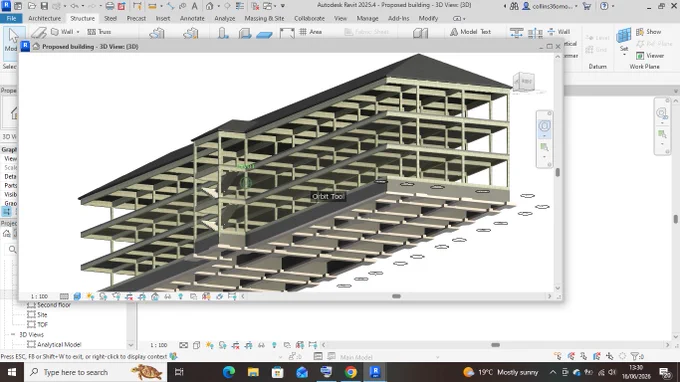The height and width of the screenshot is (382, 680).
Task: Click the Revit application R logo
Action: 6,6
